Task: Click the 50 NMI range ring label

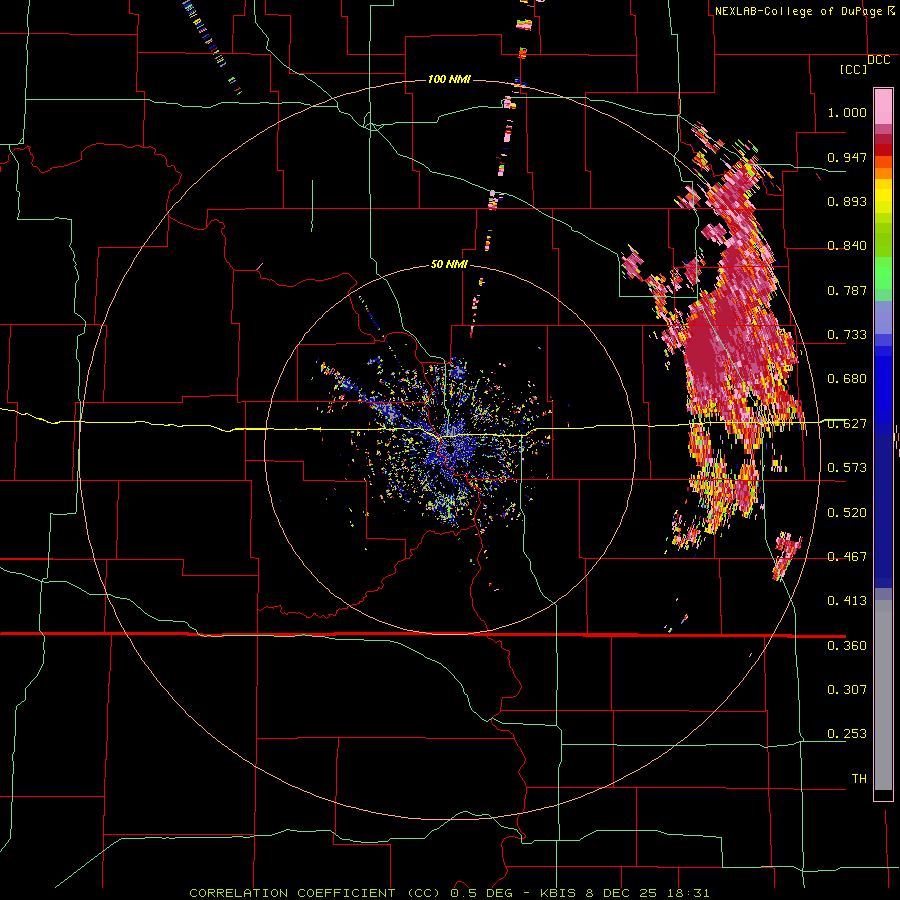Action: coord(449,265)
